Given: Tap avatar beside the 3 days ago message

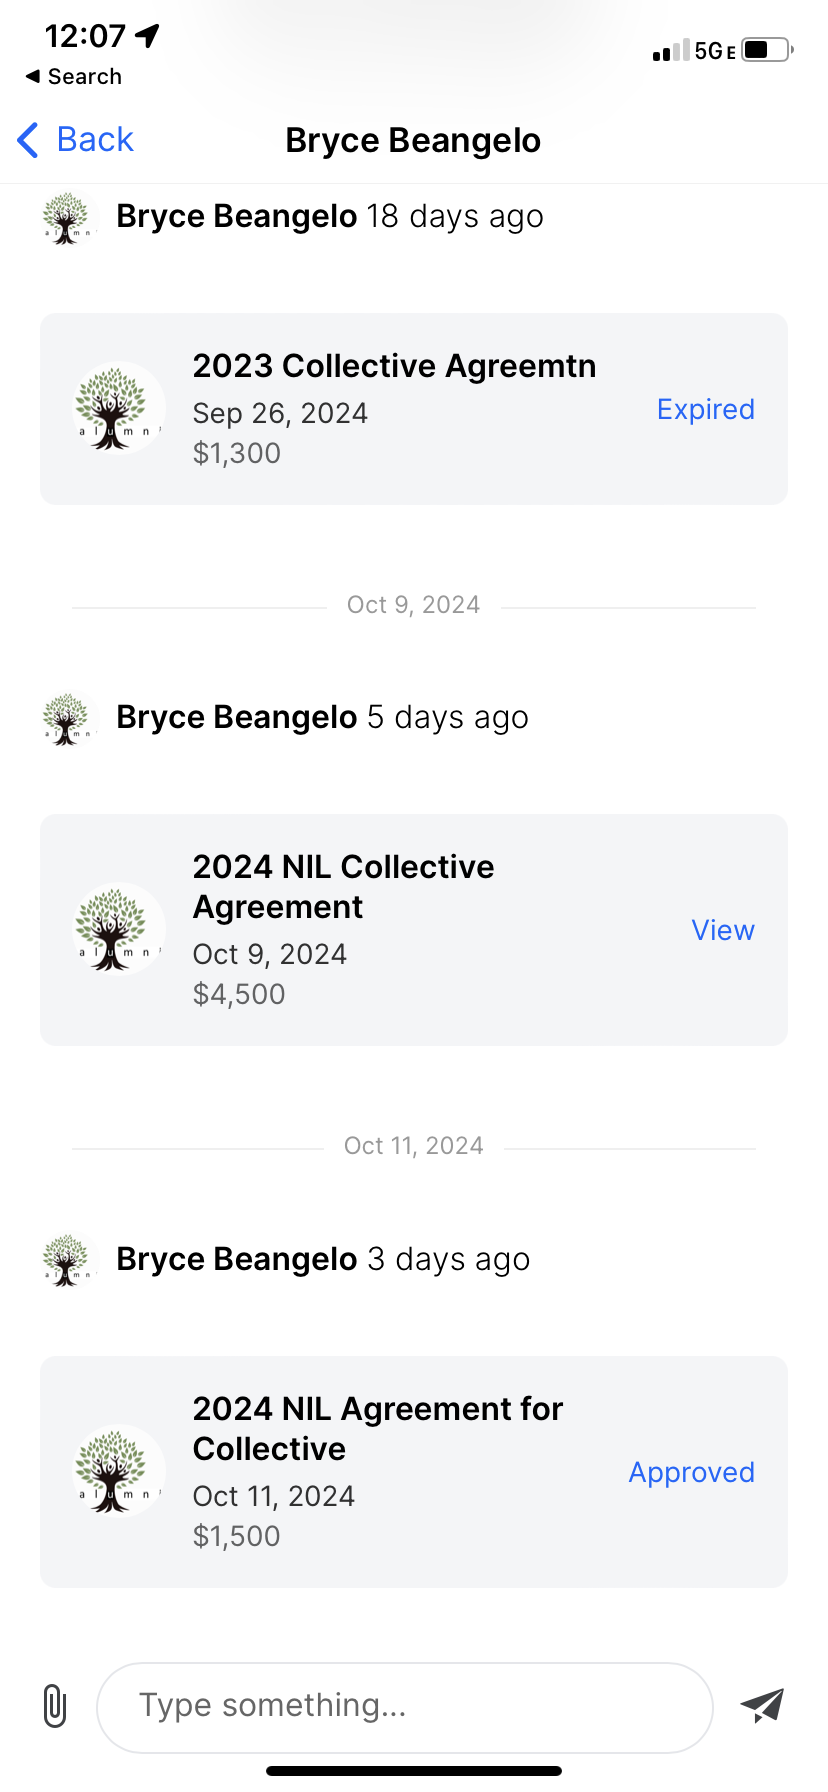Looking at the screenshot, I should coord(66,1260).
